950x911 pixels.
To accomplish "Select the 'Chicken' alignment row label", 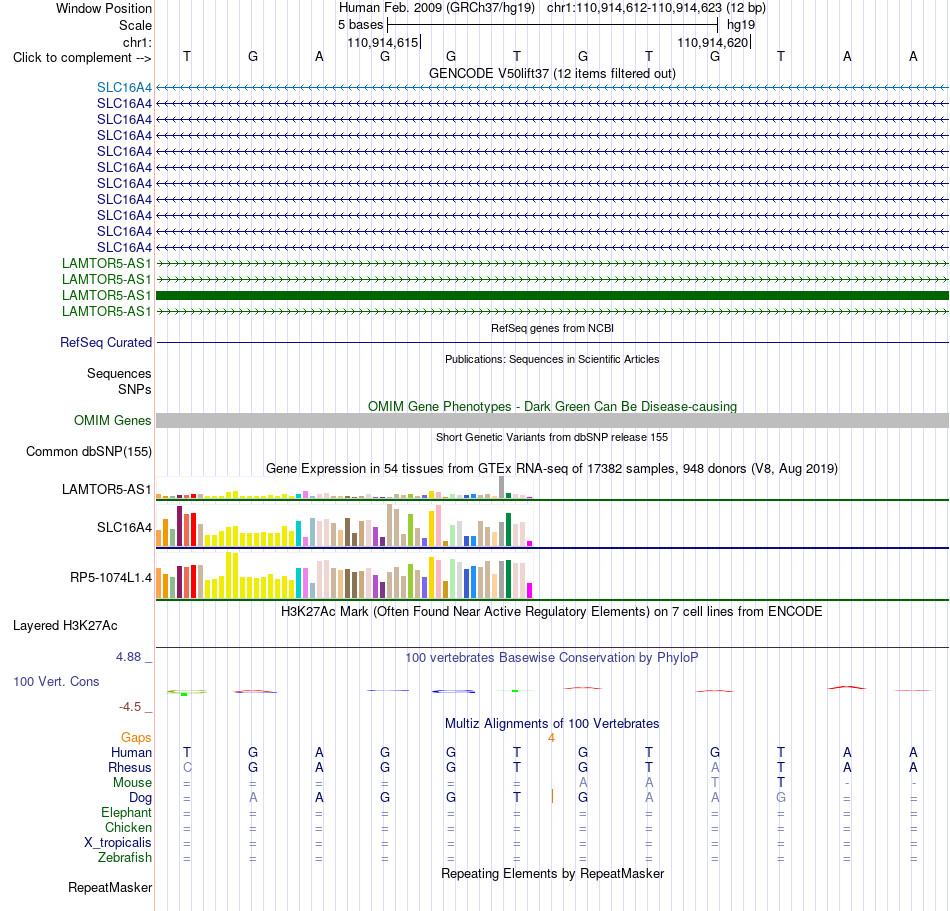I will 128,827.
